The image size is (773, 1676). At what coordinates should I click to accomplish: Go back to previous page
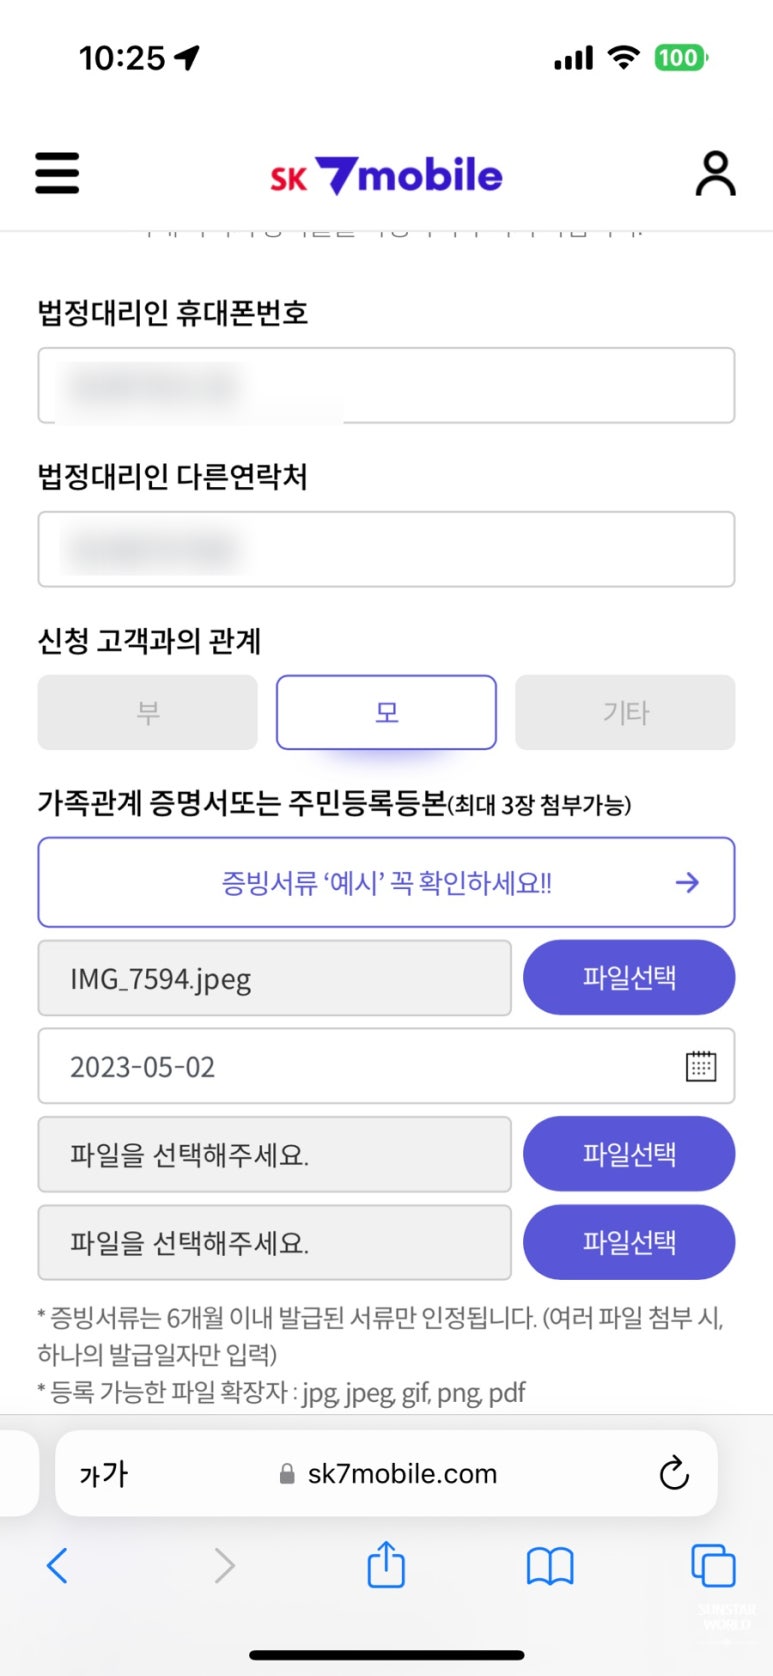tap(58, 1565)
